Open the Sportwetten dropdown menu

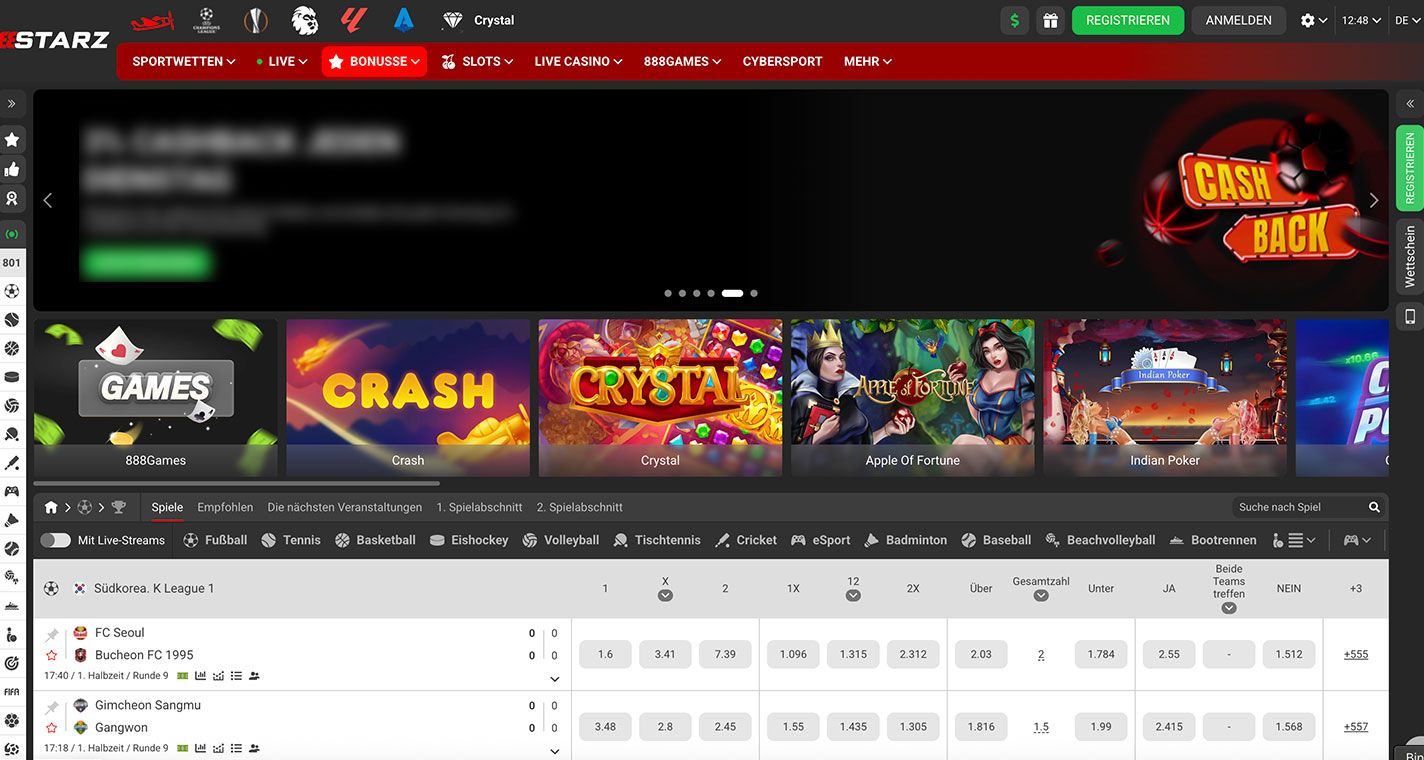tap(183, 61)
